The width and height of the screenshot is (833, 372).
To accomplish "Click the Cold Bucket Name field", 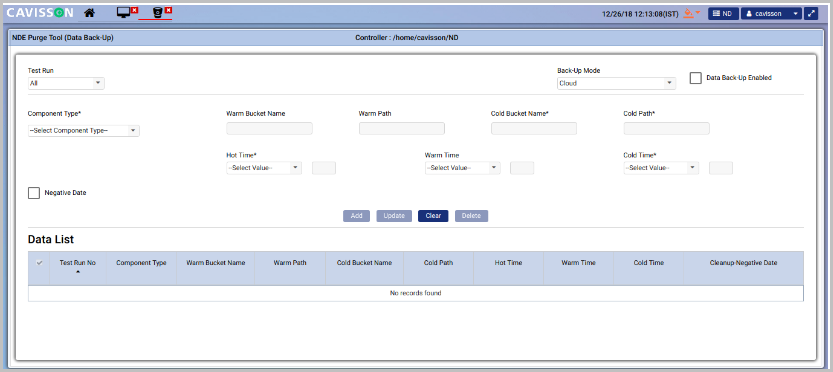I will click(534, 128).
